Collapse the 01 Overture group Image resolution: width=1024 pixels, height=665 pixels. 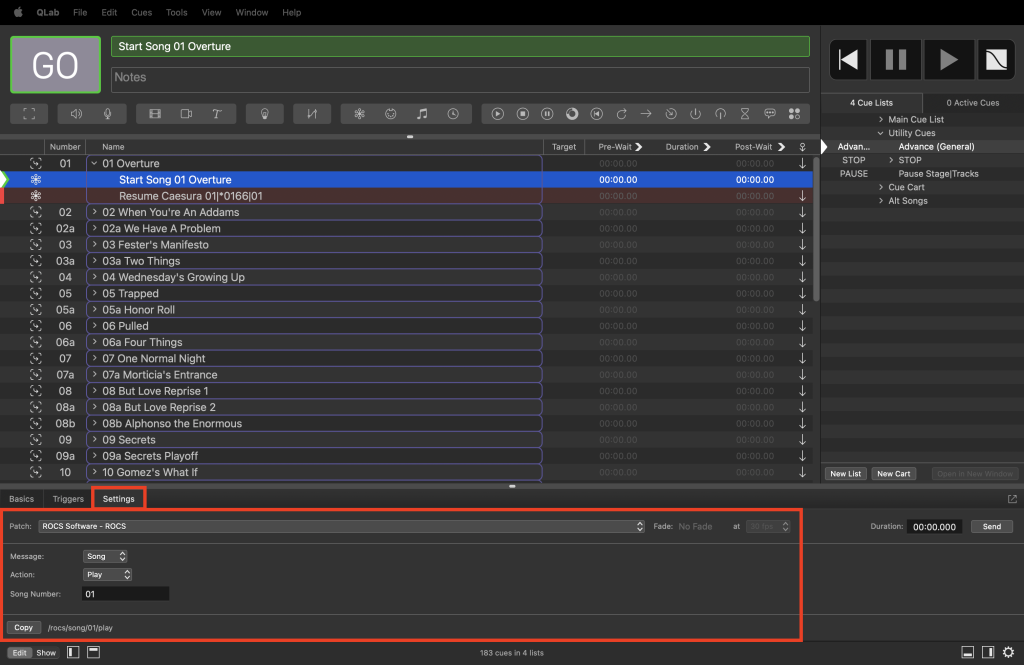pyautogui.click(x=95, y=163)
